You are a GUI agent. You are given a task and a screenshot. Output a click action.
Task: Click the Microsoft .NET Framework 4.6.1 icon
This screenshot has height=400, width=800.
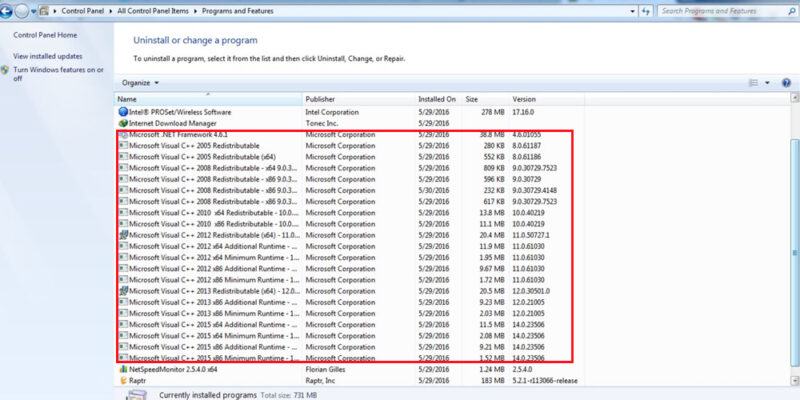123,134
